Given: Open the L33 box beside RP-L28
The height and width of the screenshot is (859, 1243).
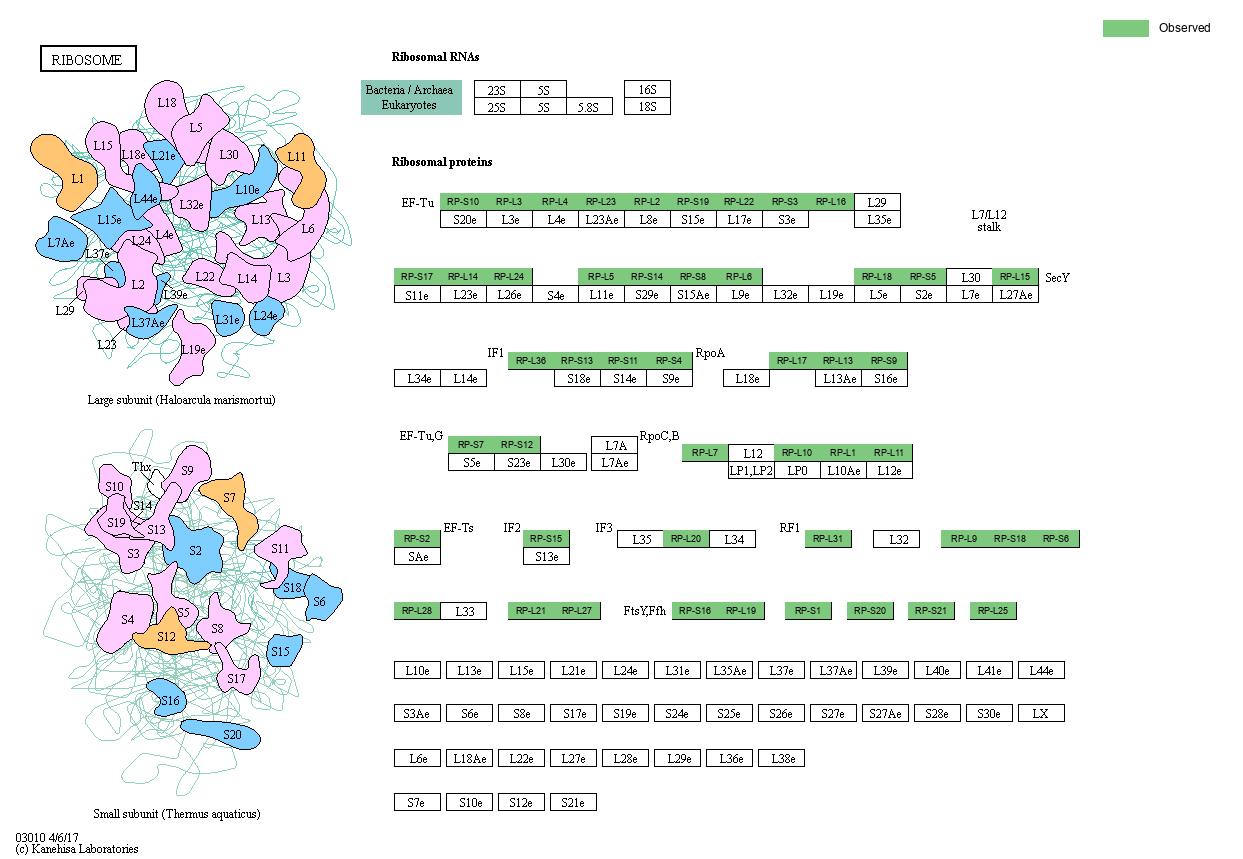Looking at the screenshot, I should pyautogui.click(x=463, y=611).
